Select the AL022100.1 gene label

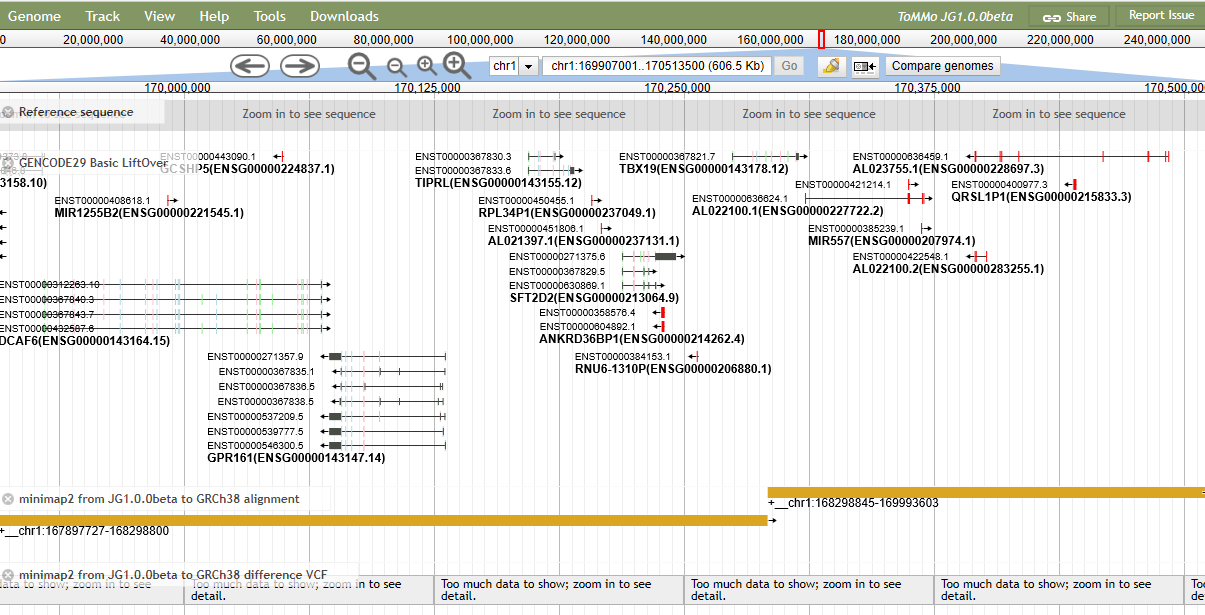coord(787,211)
